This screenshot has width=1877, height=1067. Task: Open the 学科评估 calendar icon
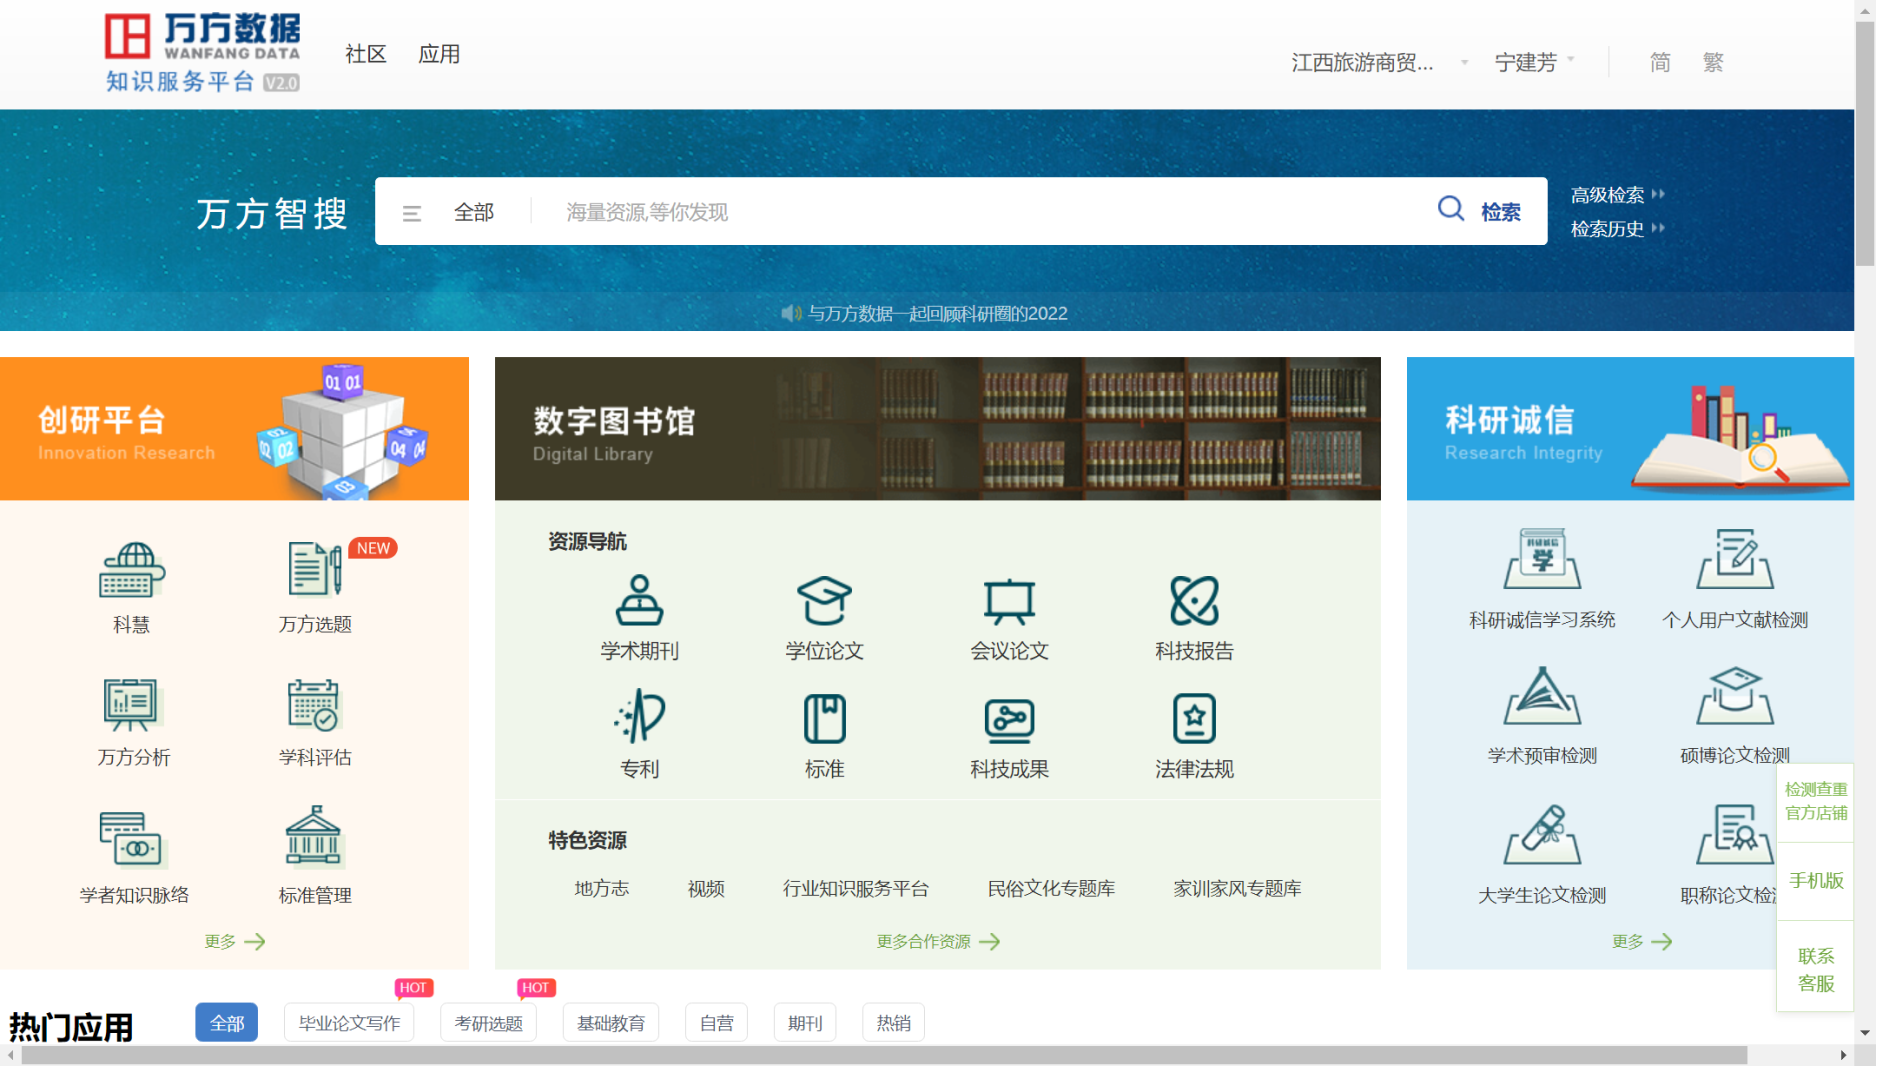(x=315, y=704)
